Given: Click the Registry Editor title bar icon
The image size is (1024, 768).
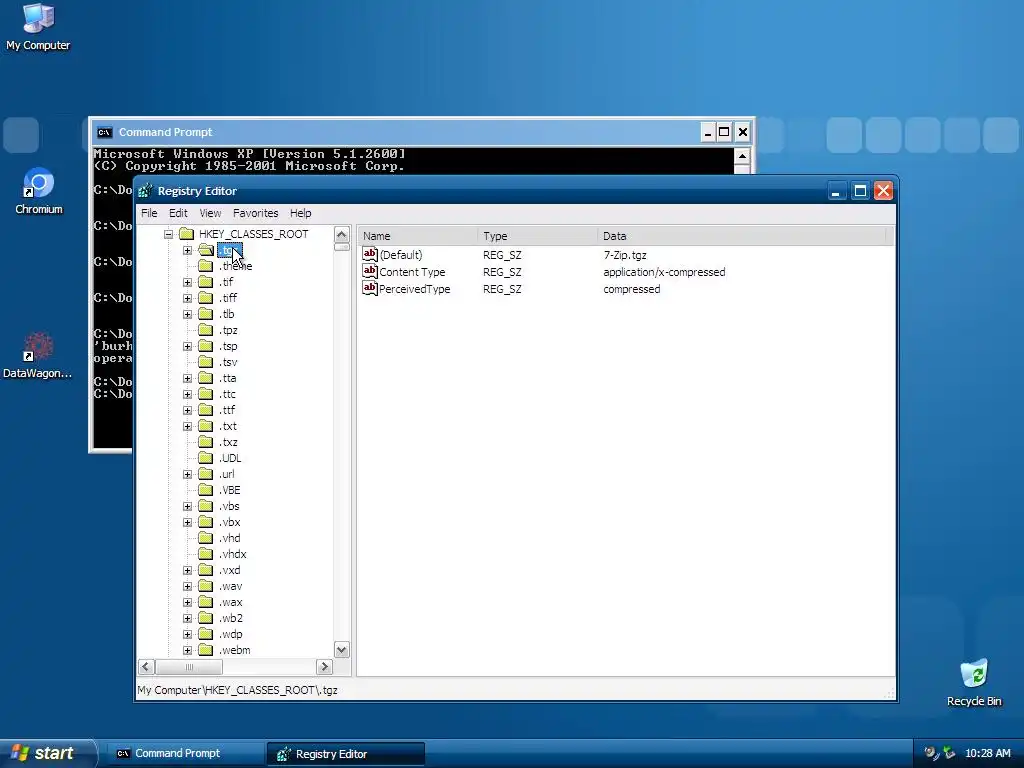Looking at the screenshot, I should coord(146,191).
